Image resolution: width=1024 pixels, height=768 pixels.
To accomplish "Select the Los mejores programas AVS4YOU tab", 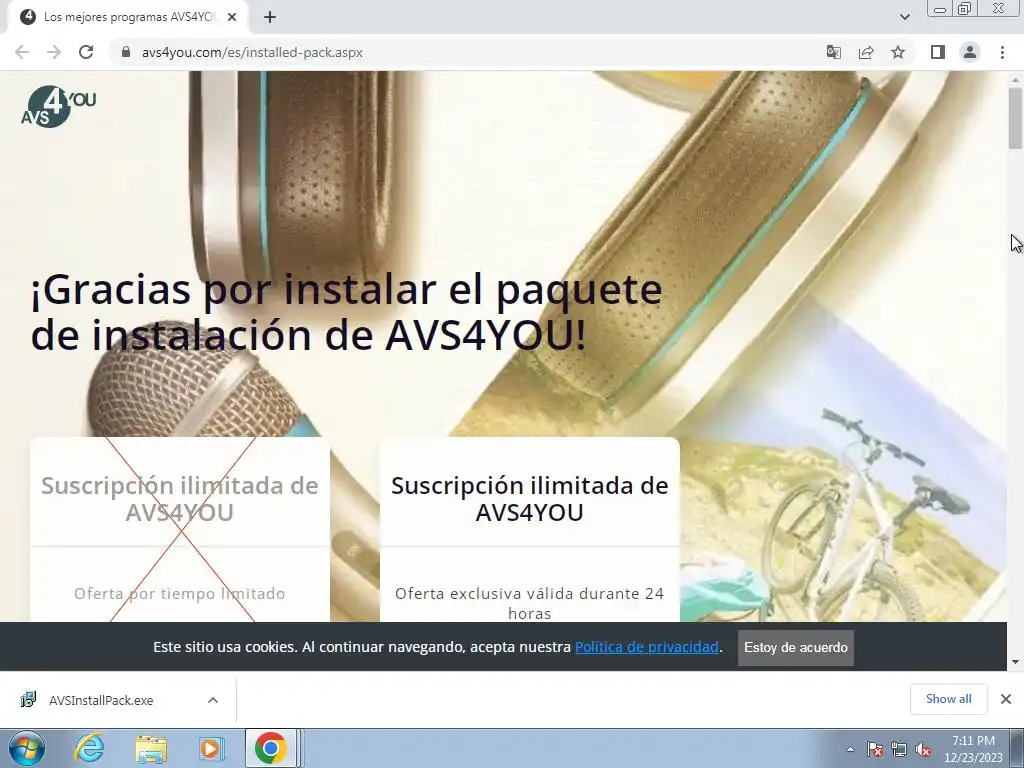I will coord(128,18).
